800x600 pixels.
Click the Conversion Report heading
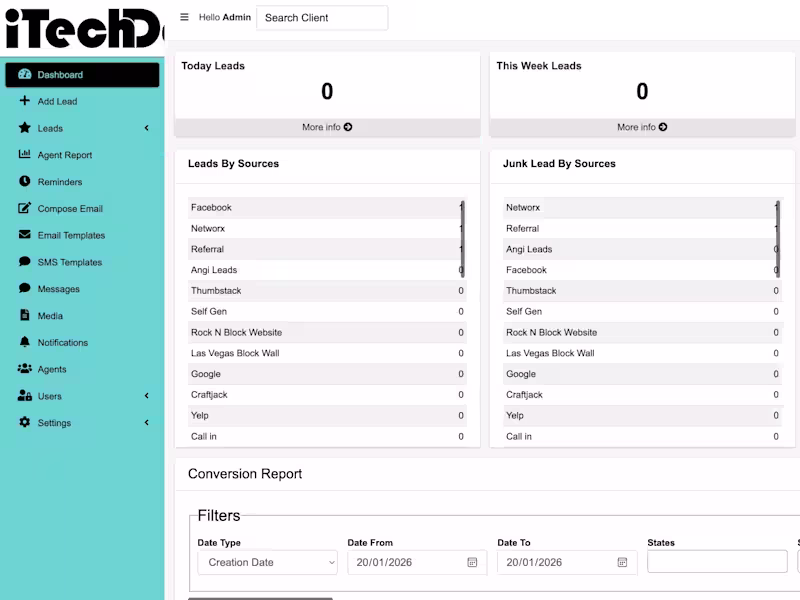[245, 474]
